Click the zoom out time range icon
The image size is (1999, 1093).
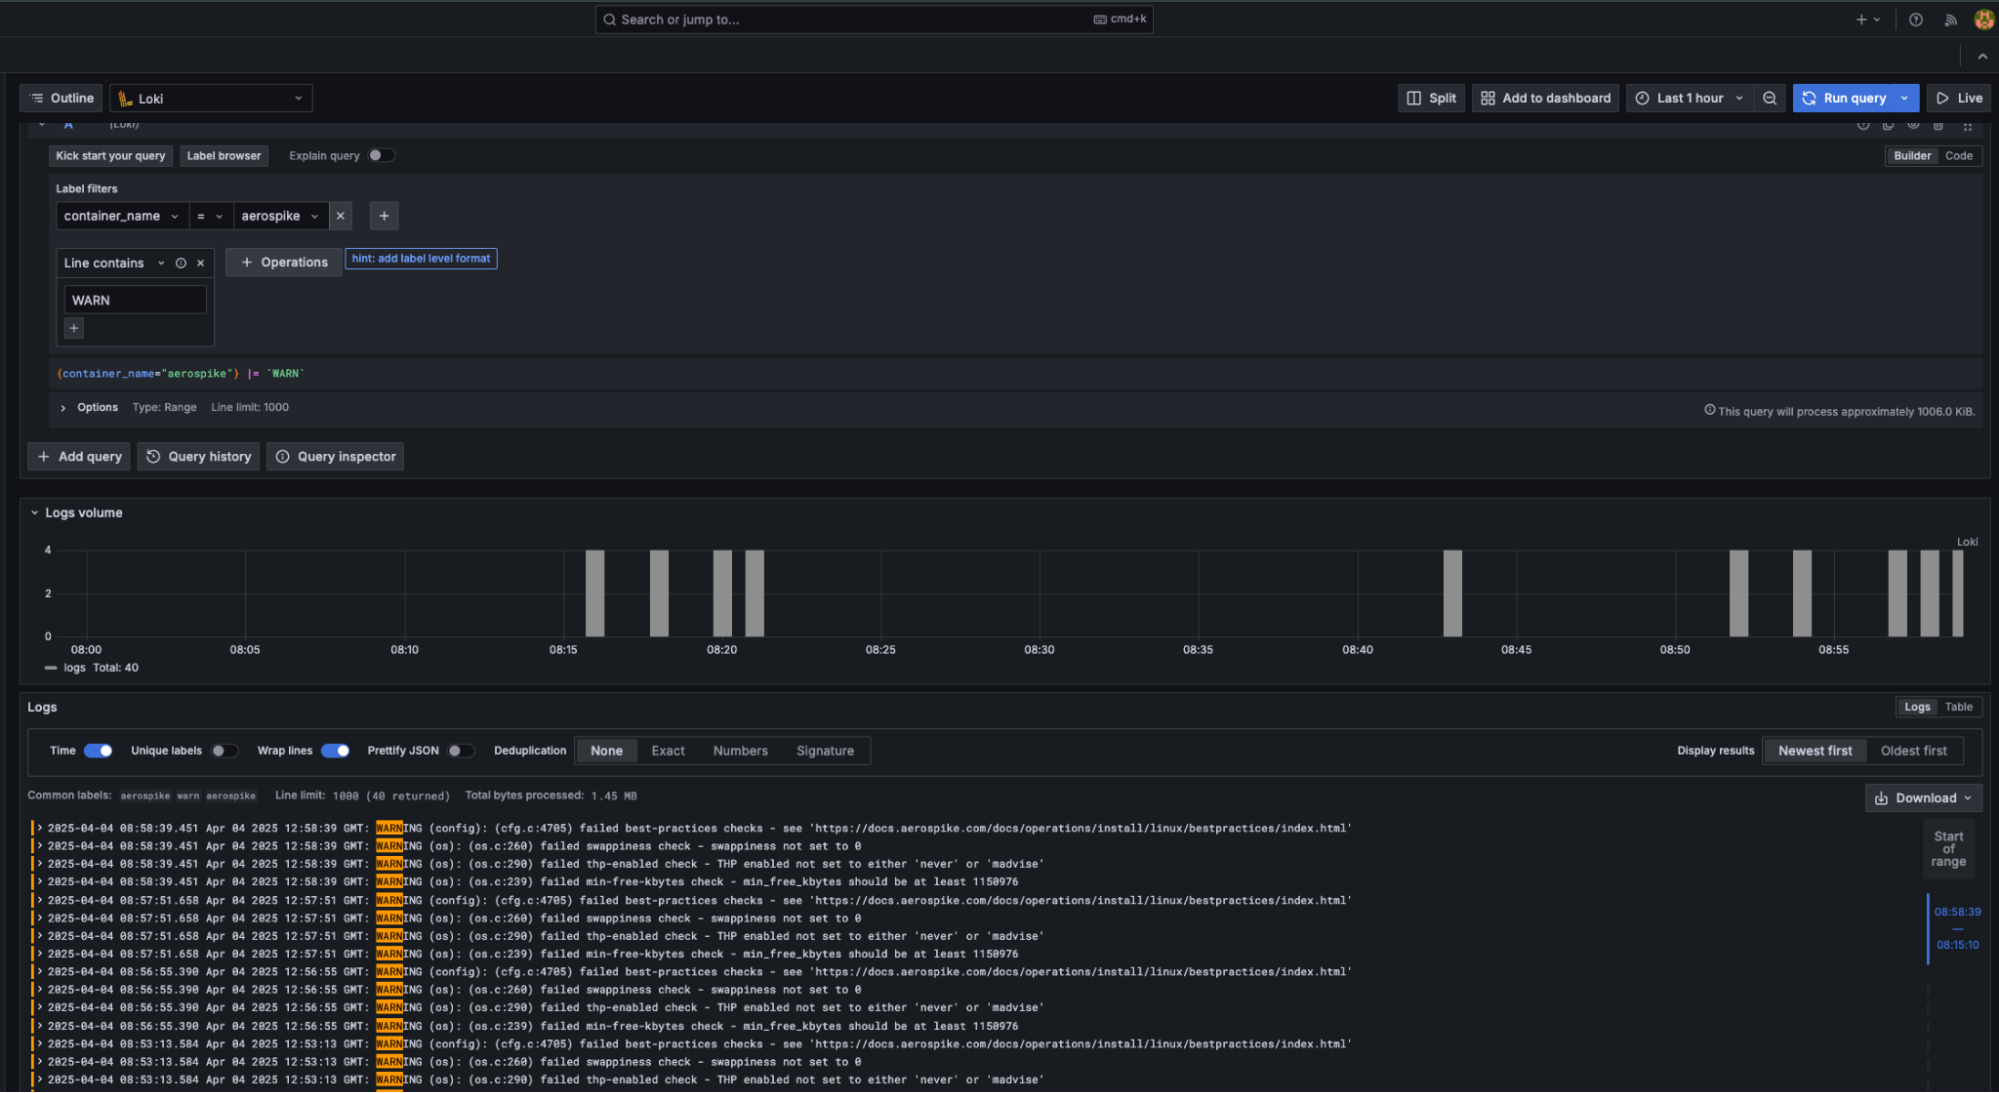point(1769,98)
